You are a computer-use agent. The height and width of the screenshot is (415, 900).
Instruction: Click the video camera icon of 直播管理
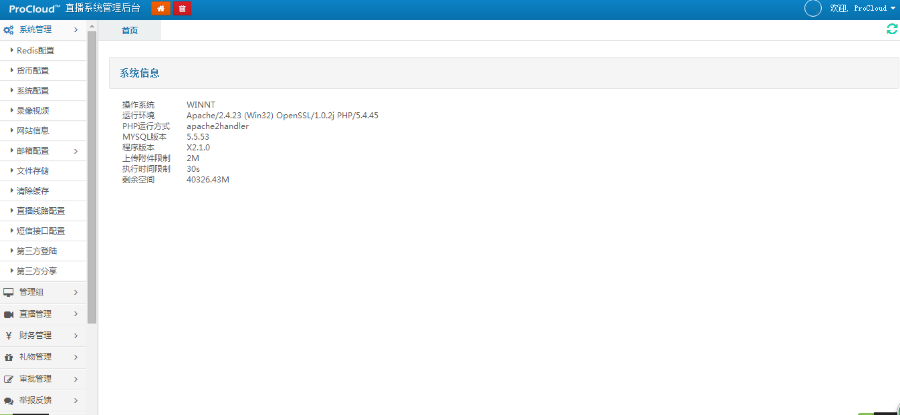9,314
